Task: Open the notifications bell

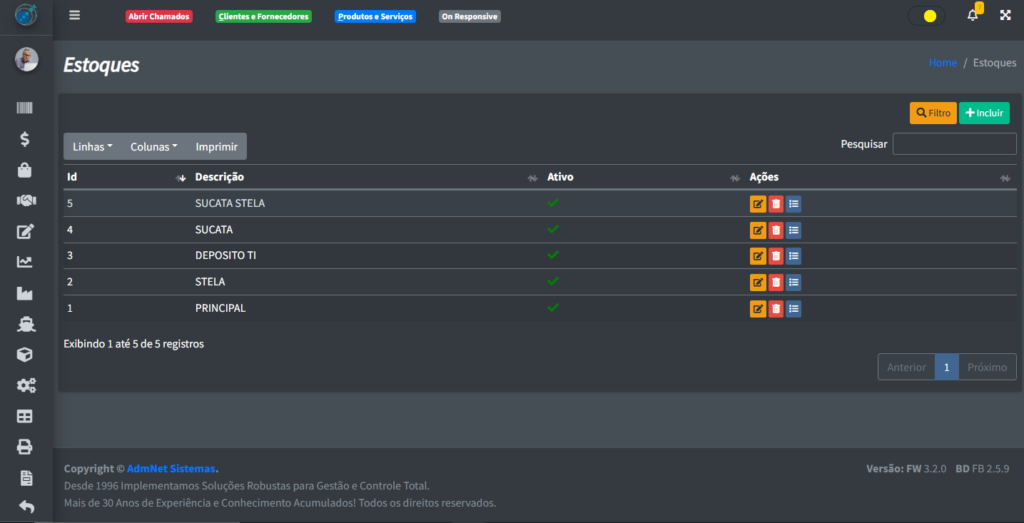Action: 972,16
